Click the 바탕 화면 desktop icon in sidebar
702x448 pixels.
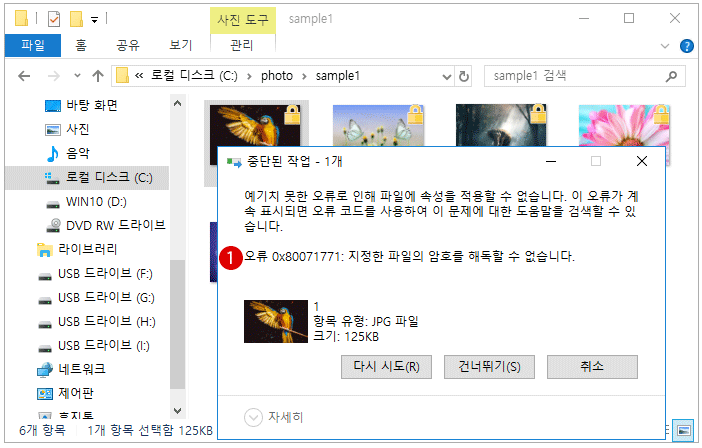(53, 106)
